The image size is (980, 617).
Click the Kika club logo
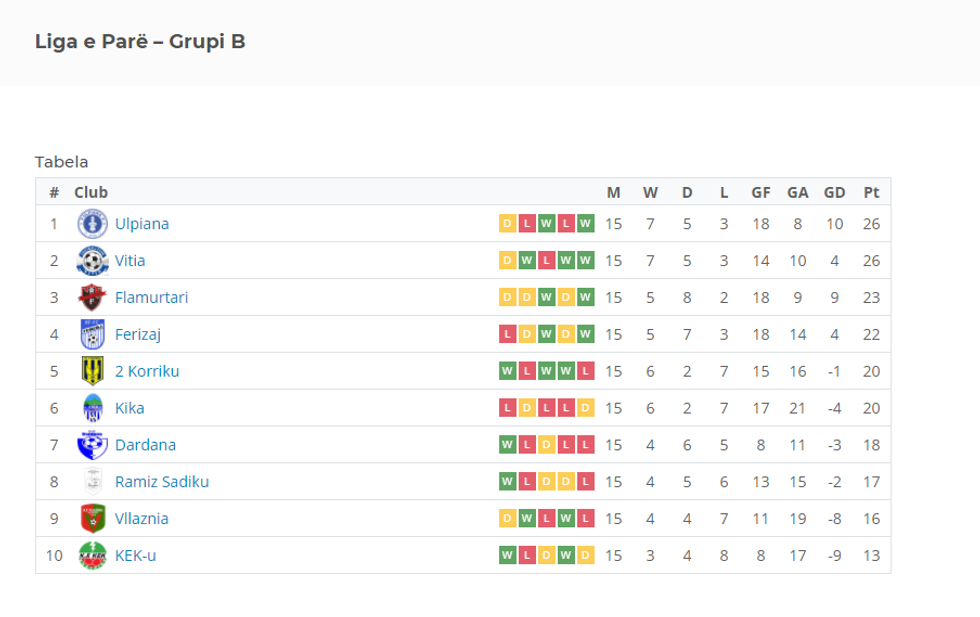[92, 408]
